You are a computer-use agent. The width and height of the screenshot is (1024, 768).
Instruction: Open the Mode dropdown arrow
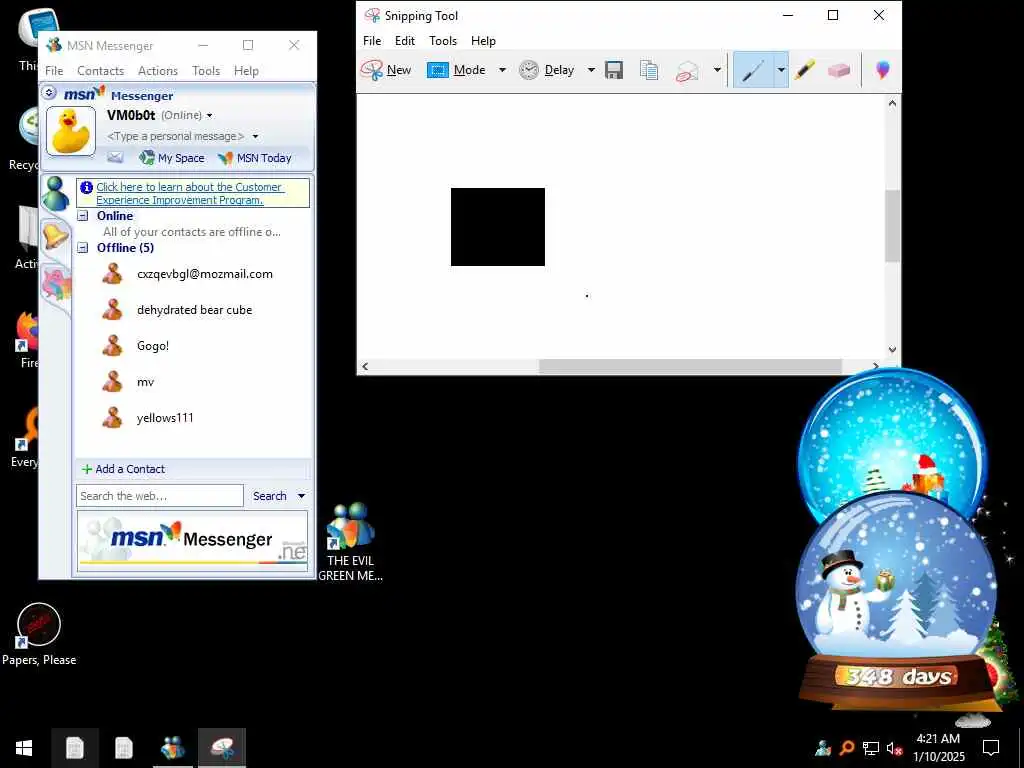pos(502,70)
